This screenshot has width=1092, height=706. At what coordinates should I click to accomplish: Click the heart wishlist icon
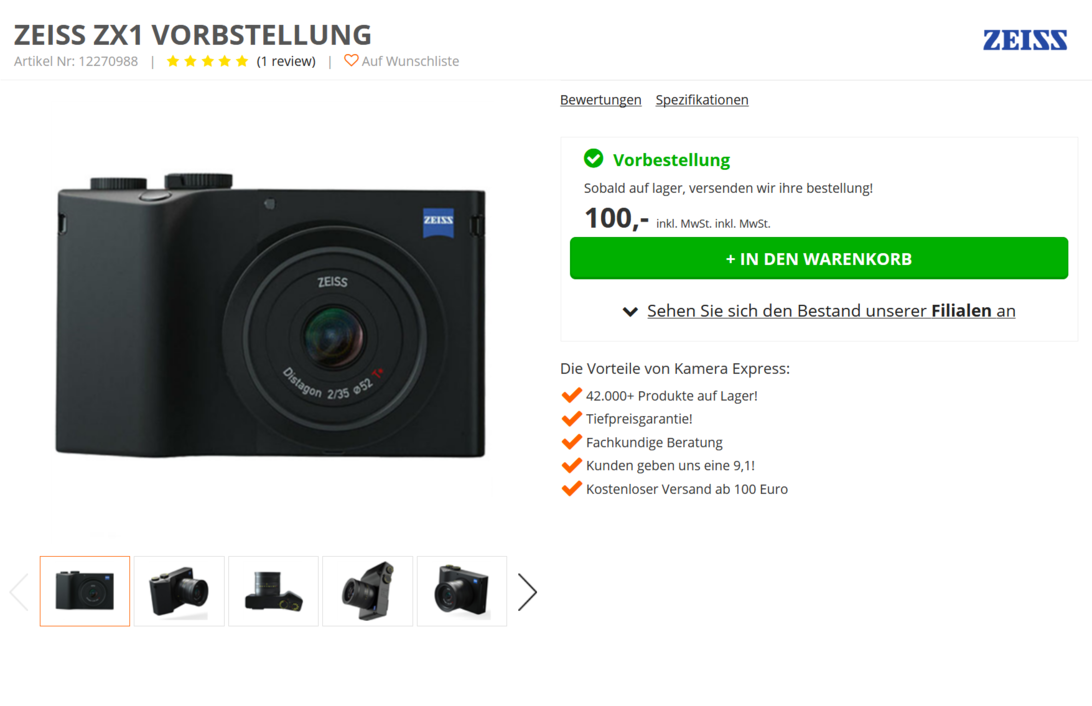351,61
